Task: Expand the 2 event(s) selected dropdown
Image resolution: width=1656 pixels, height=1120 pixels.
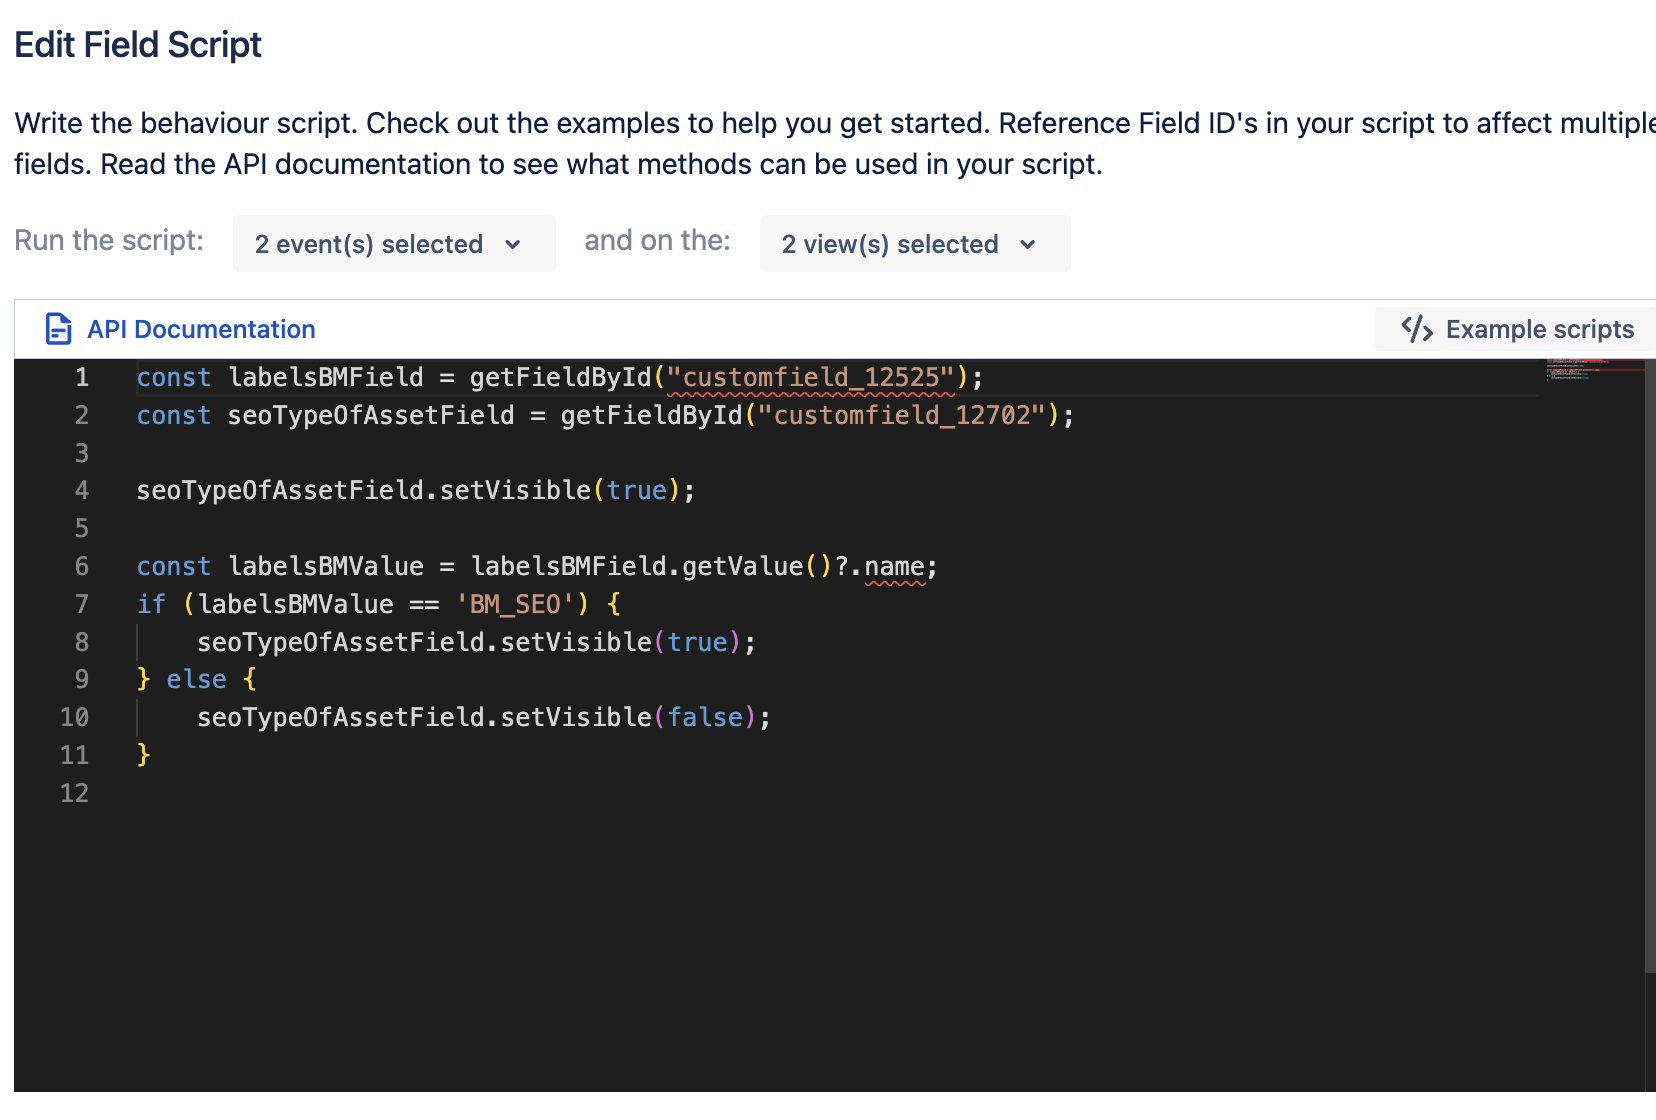Action: point(394,244)
